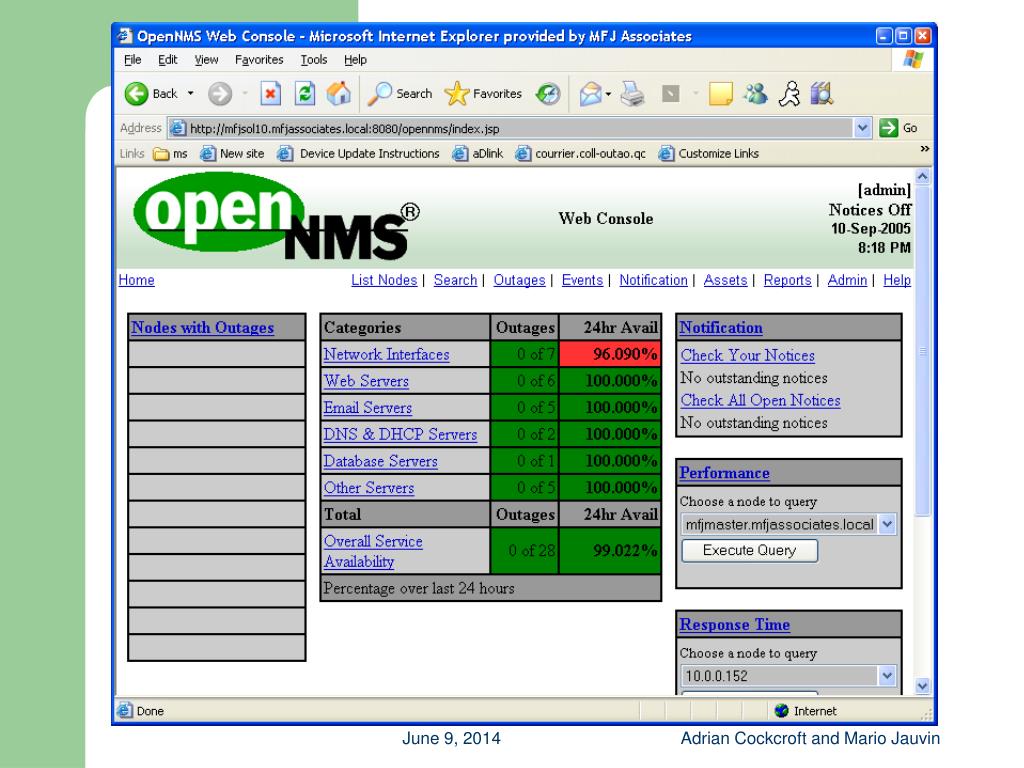Open the Web Servers category link

[x=366, y=381]
